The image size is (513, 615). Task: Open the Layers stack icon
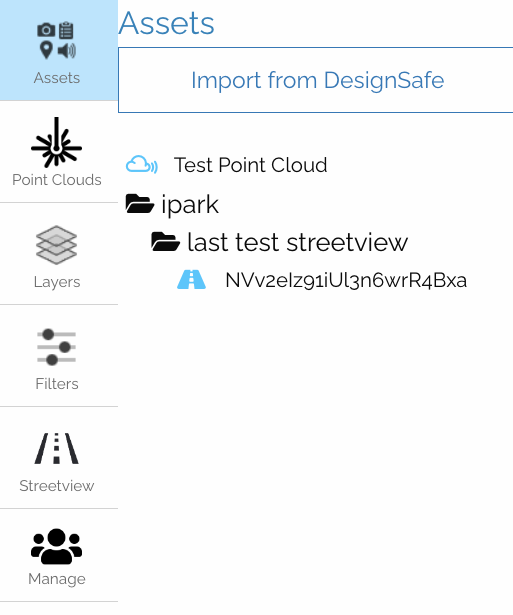56,245
